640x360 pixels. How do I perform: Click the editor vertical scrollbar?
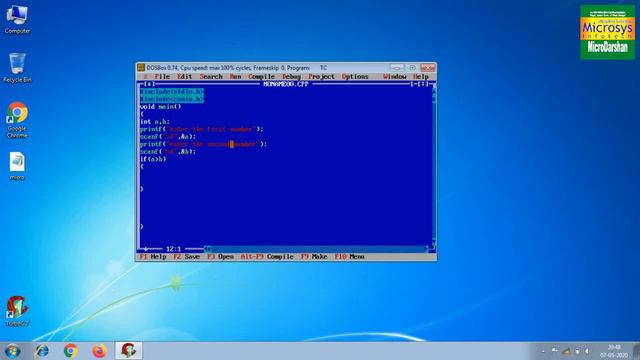coord(433,165)
